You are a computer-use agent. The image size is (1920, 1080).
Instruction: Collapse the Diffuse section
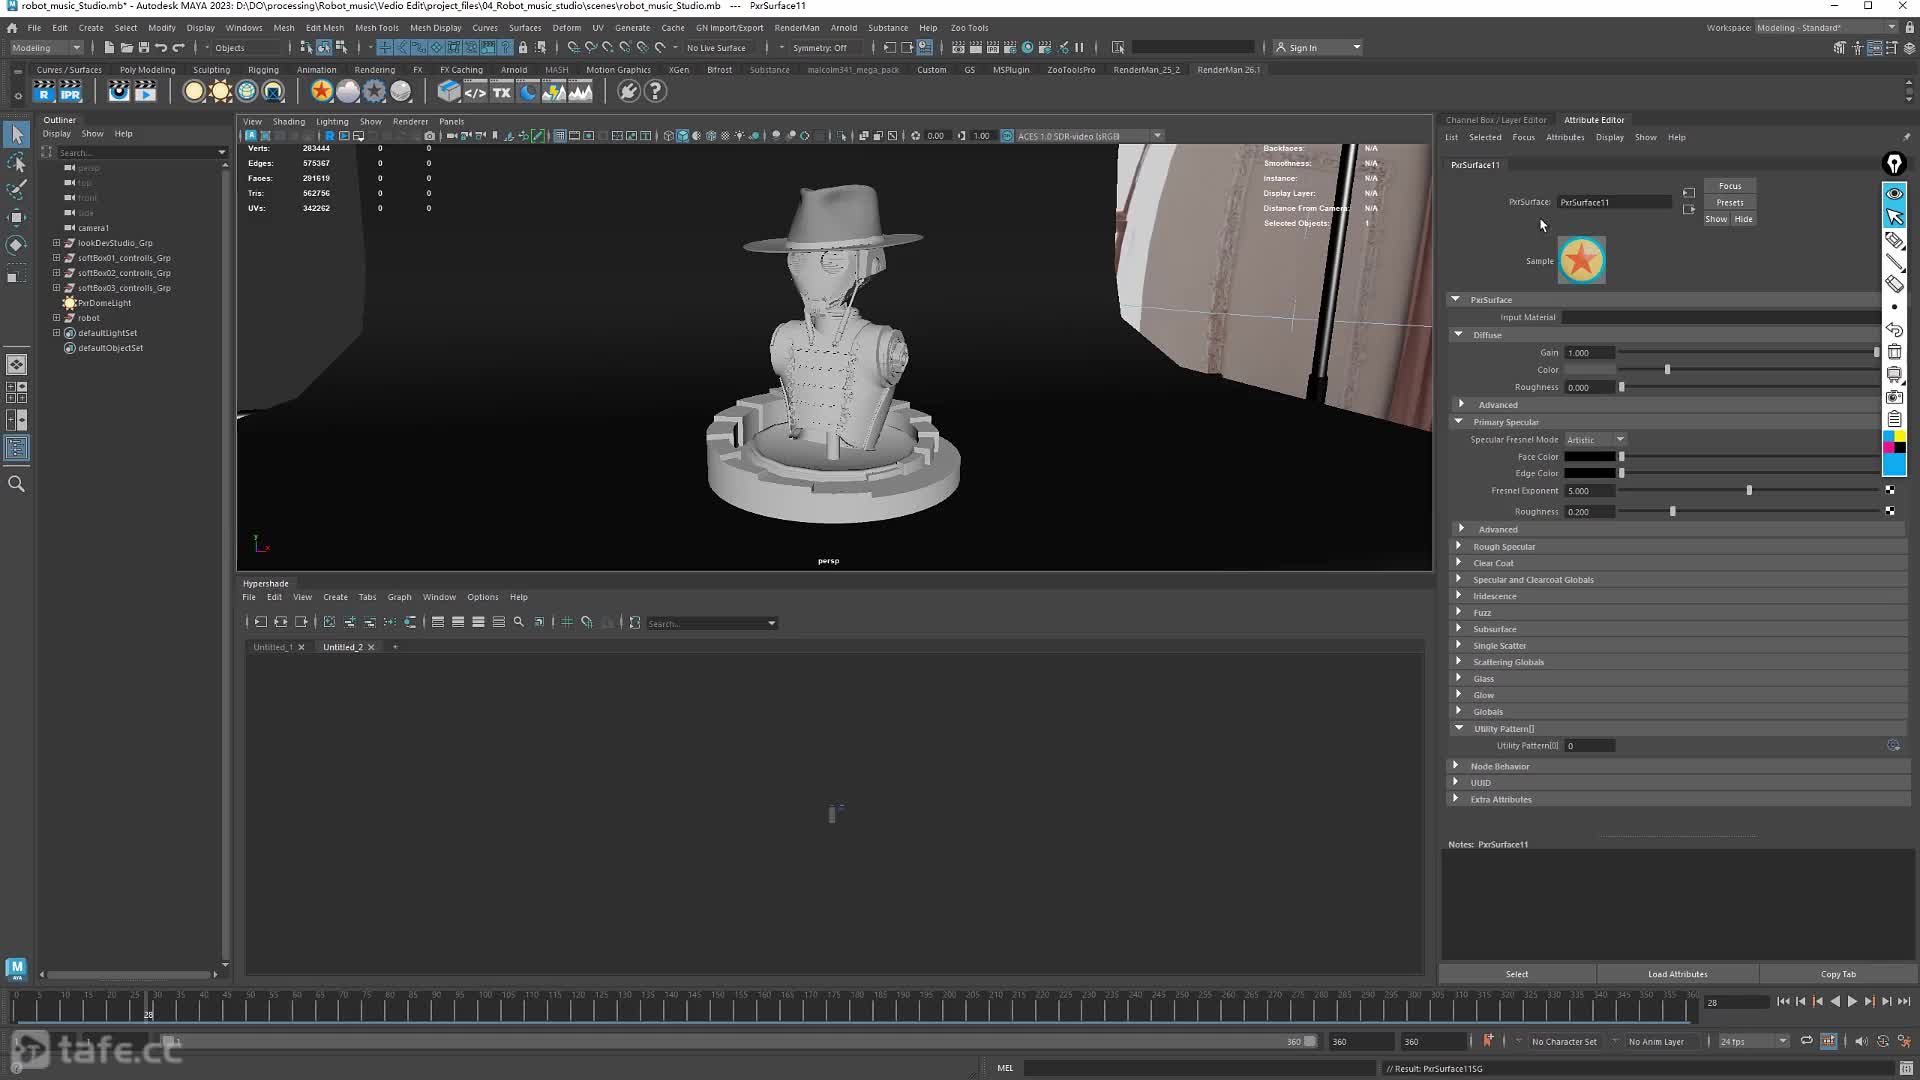click(x=1459, y=334)
